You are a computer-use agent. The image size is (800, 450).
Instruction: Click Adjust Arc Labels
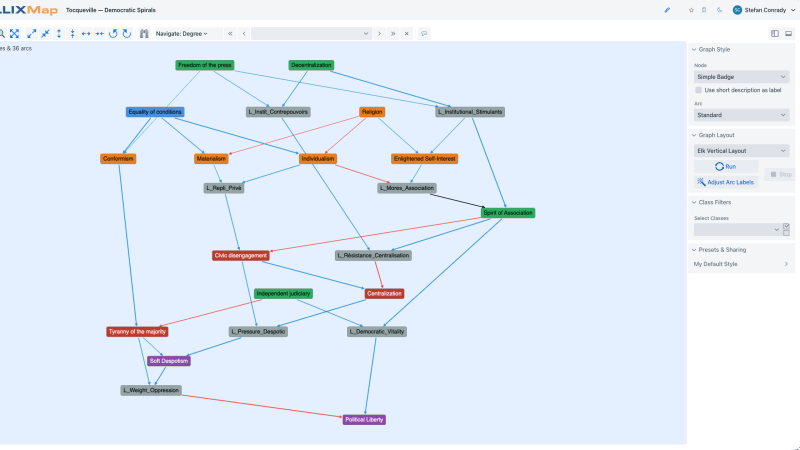coord(726,182)
